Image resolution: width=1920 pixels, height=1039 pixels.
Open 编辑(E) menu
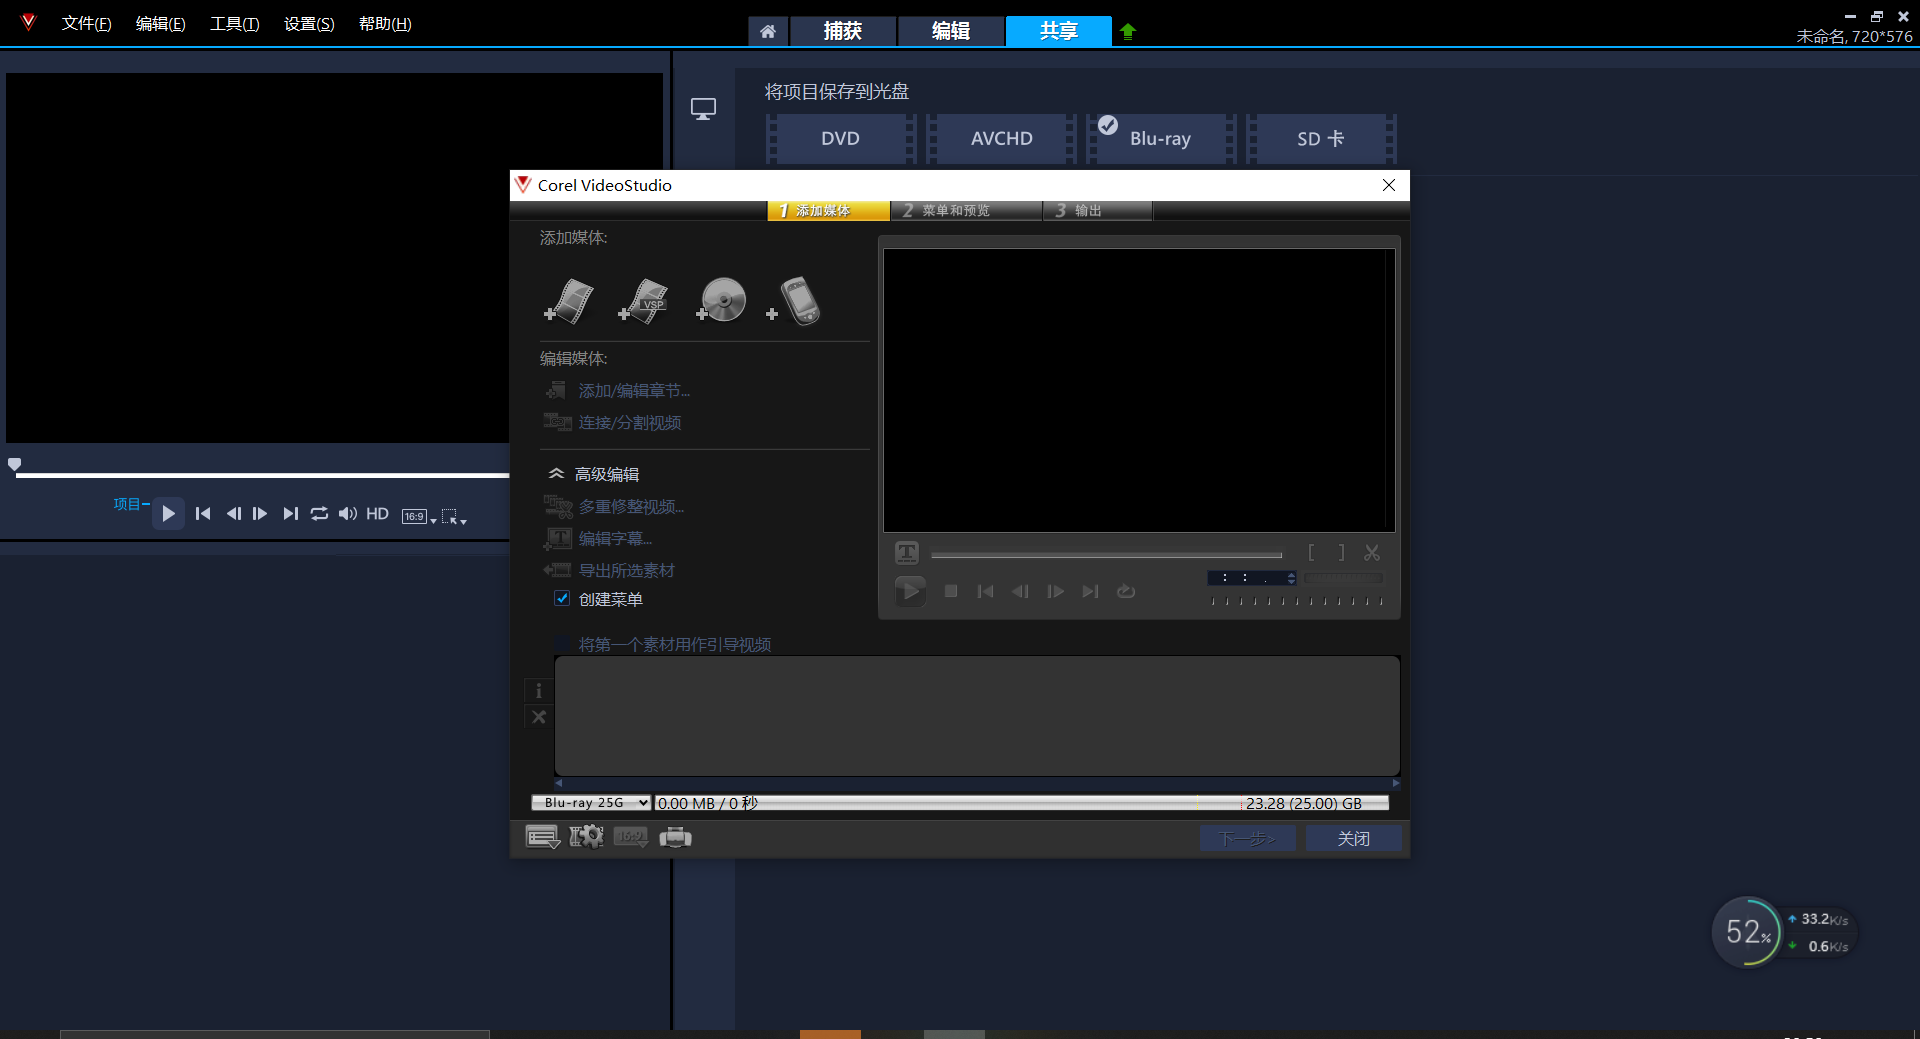pyautogui.click(x=161, y=24)
